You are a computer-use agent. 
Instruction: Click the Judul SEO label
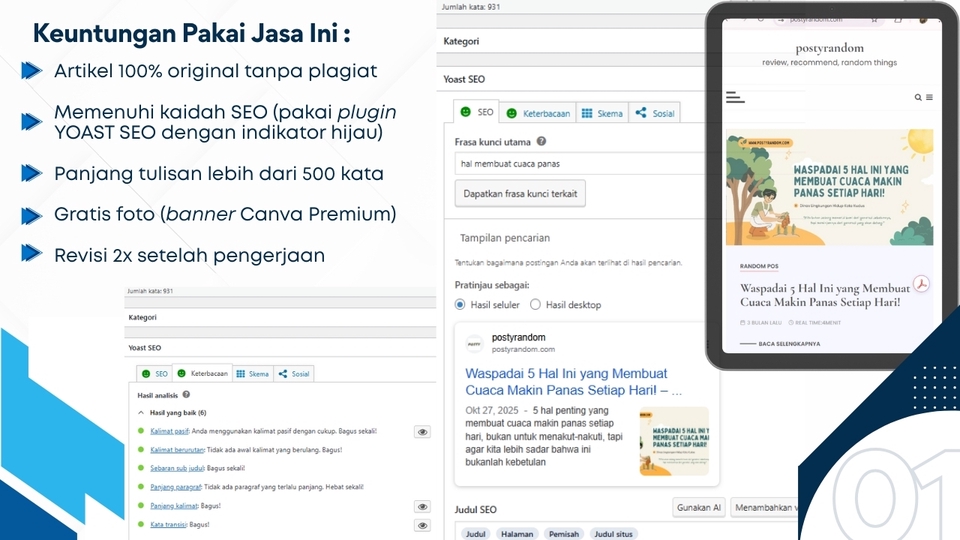(x=476, y=509)
